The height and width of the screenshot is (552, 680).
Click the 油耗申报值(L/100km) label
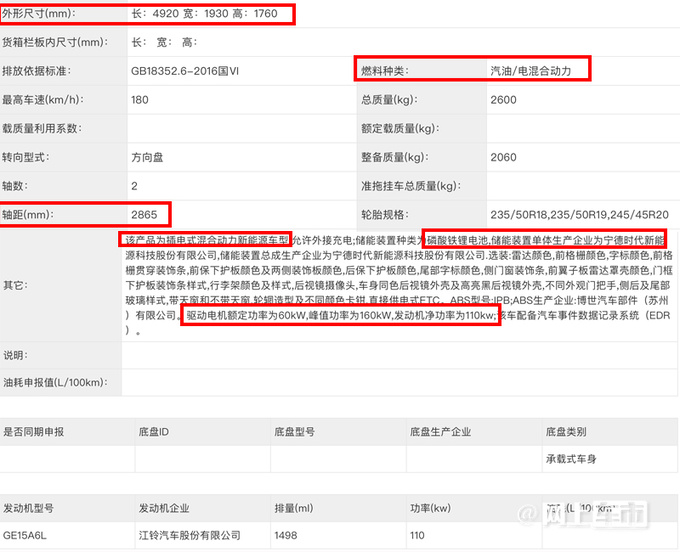[54, 382]
